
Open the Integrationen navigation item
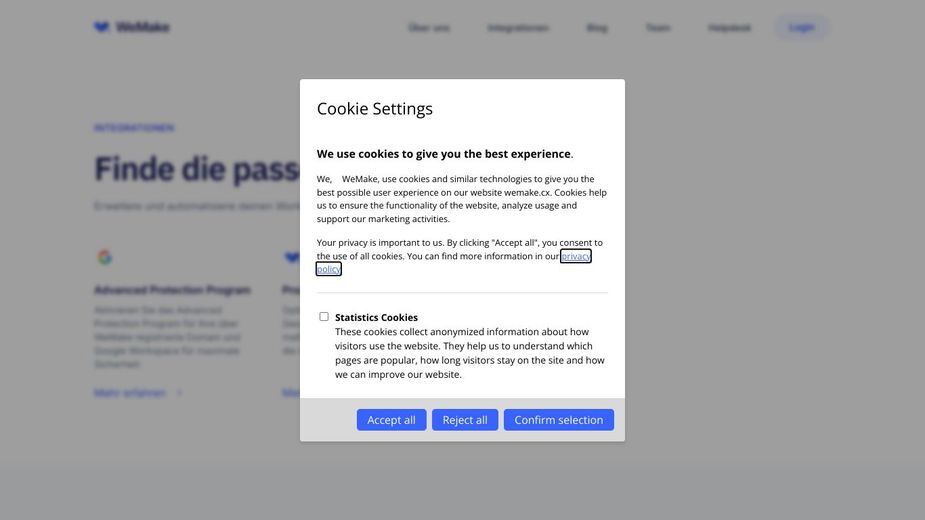pos(518,28)
